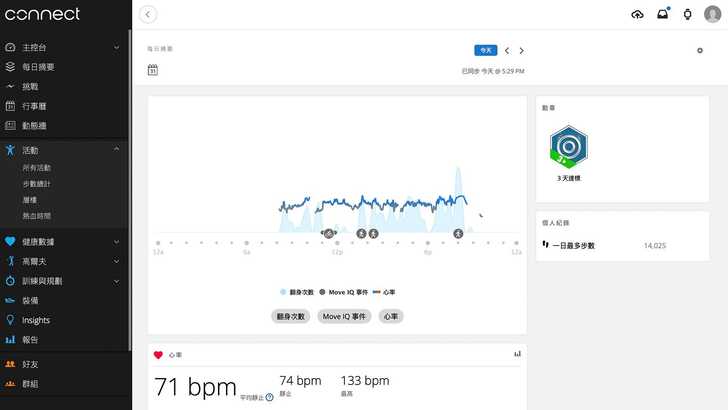Image resolution: width=728 pixels, height=410 pixels.
Task: Open the notifications inbox icon
Action: click(x=662, y=14)
